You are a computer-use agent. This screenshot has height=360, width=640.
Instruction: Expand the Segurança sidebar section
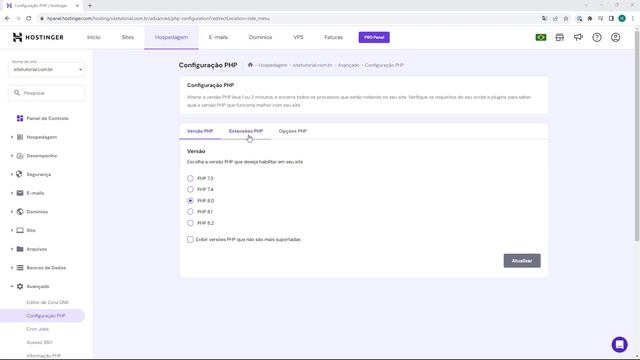pyautogui.click(x=11, y=174)
